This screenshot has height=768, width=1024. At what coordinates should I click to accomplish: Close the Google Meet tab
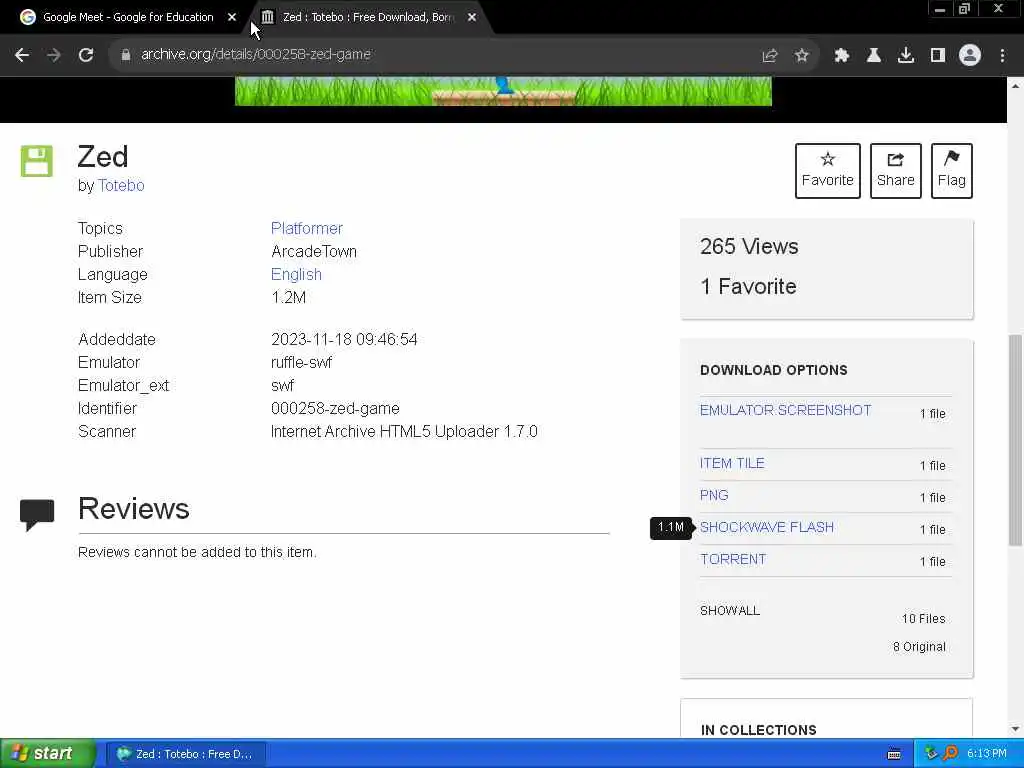(232, 18)
